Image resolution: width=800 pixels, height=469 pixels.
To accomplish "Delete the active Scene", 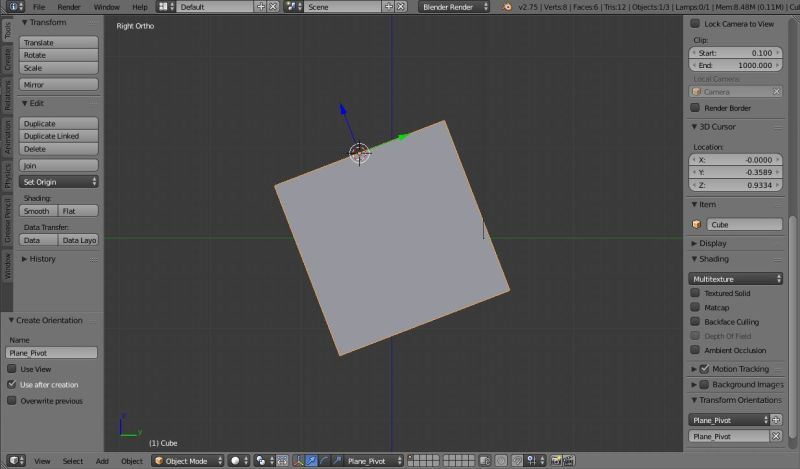I will (401, 7).
